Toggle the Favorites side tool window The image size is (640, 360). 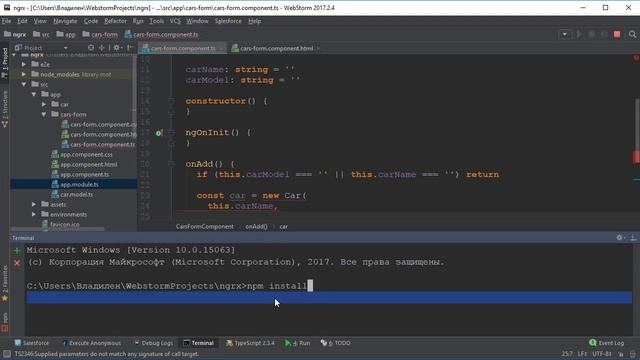[5, 283]
